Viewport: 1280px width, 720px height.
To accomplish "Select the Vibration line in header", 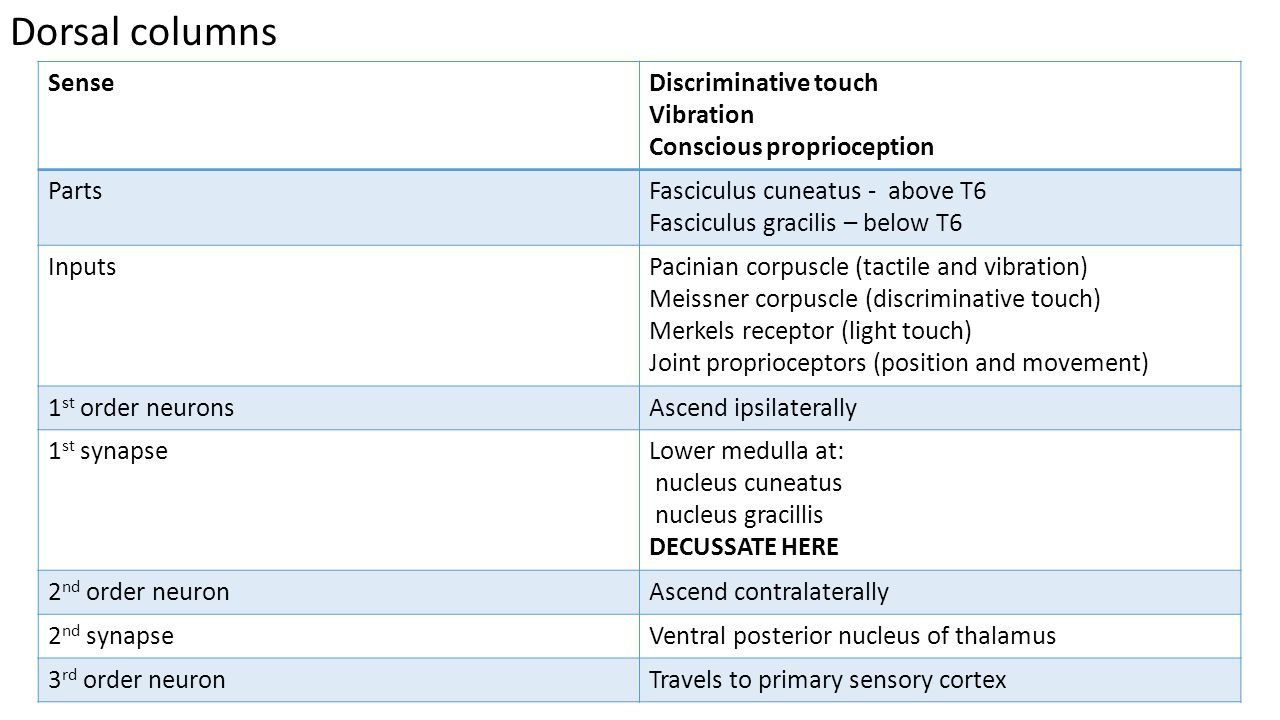I will 701,115.
